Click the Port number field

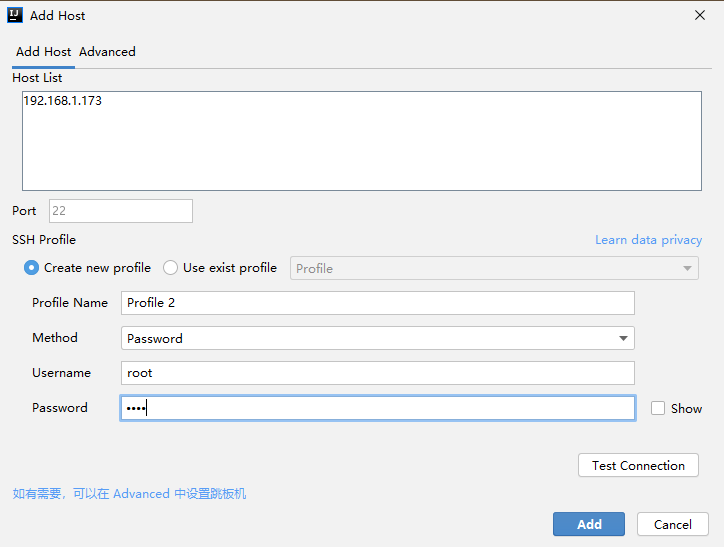120,211
